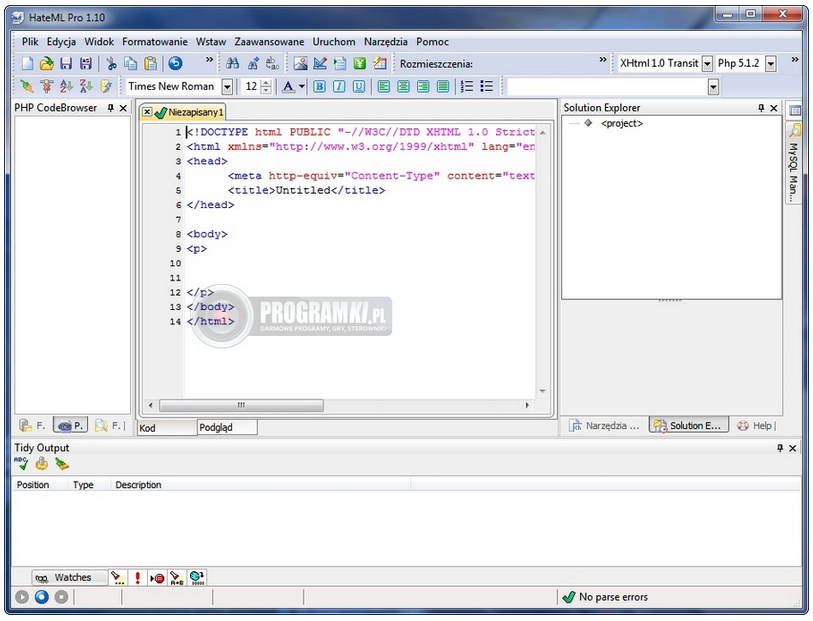This screenshot has height=621, width=813.
Task: Click the Watches button
Action: coord(69,577)
